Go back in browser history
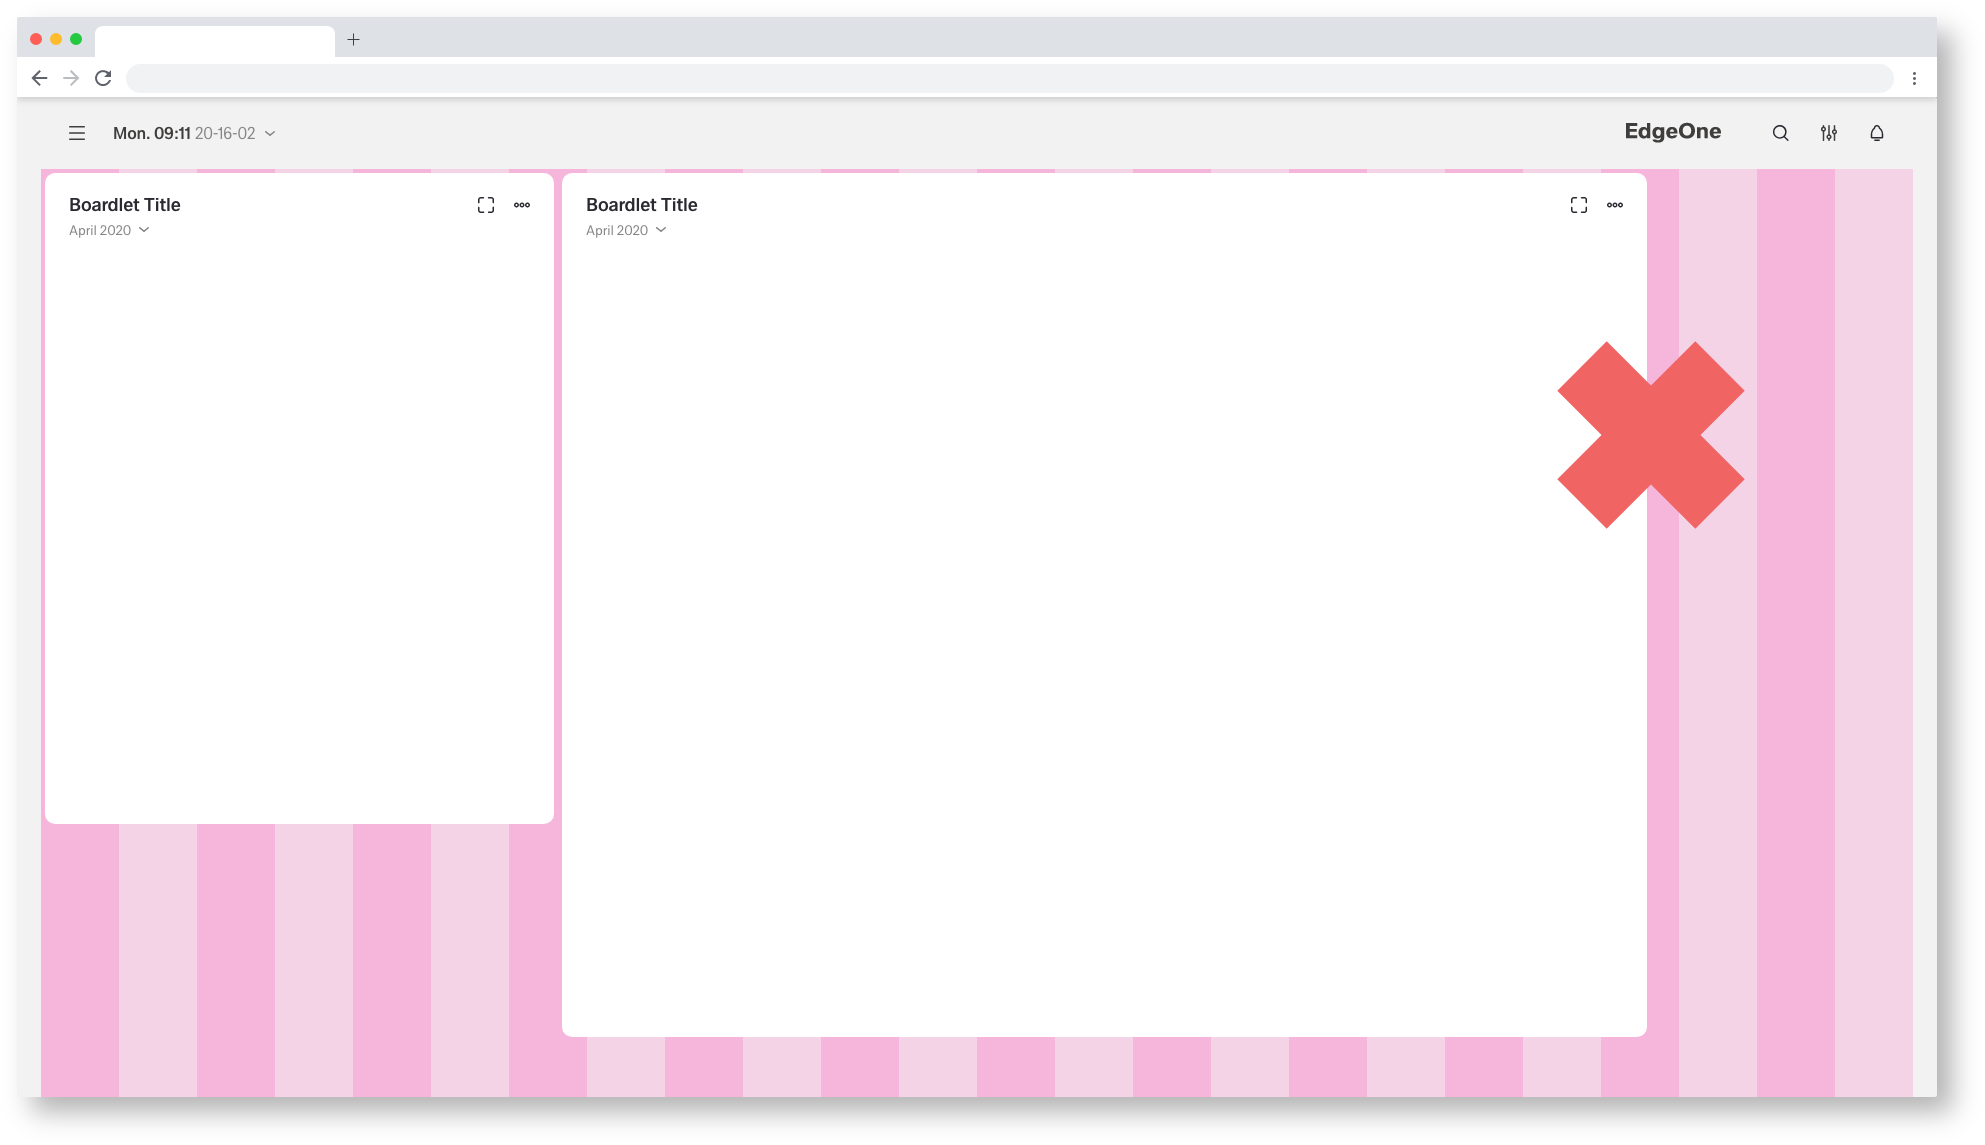1985x1145 pixels. click(x=39, y=78)
